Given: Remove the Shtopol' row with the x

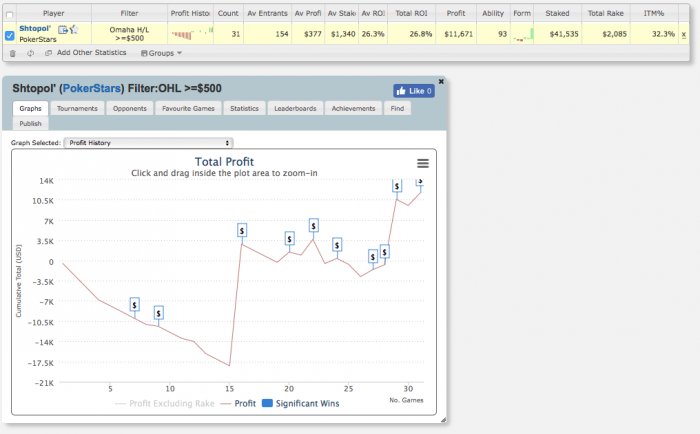Looking at the screenshot, I should 683,34.
